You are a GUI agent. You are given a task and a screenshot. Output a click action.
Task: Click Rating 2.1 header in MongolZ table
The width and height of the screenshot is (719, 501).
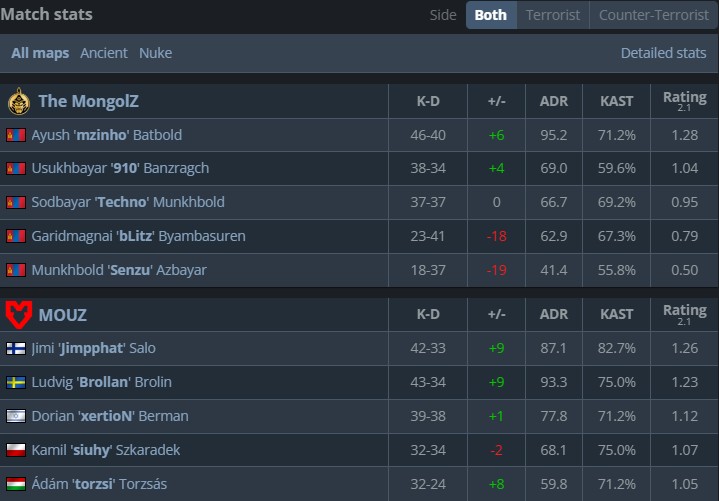[x=684, y=101]
